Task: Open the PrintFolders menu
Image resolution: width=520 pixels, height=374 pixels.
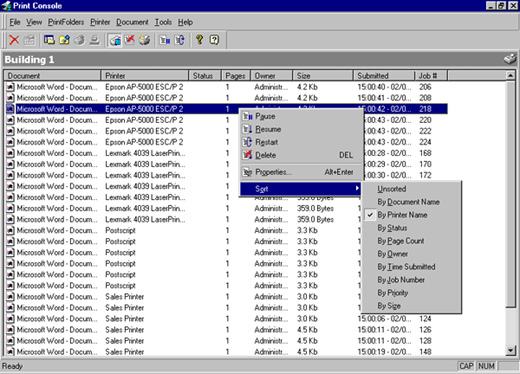Action: (x=66, y=22)
